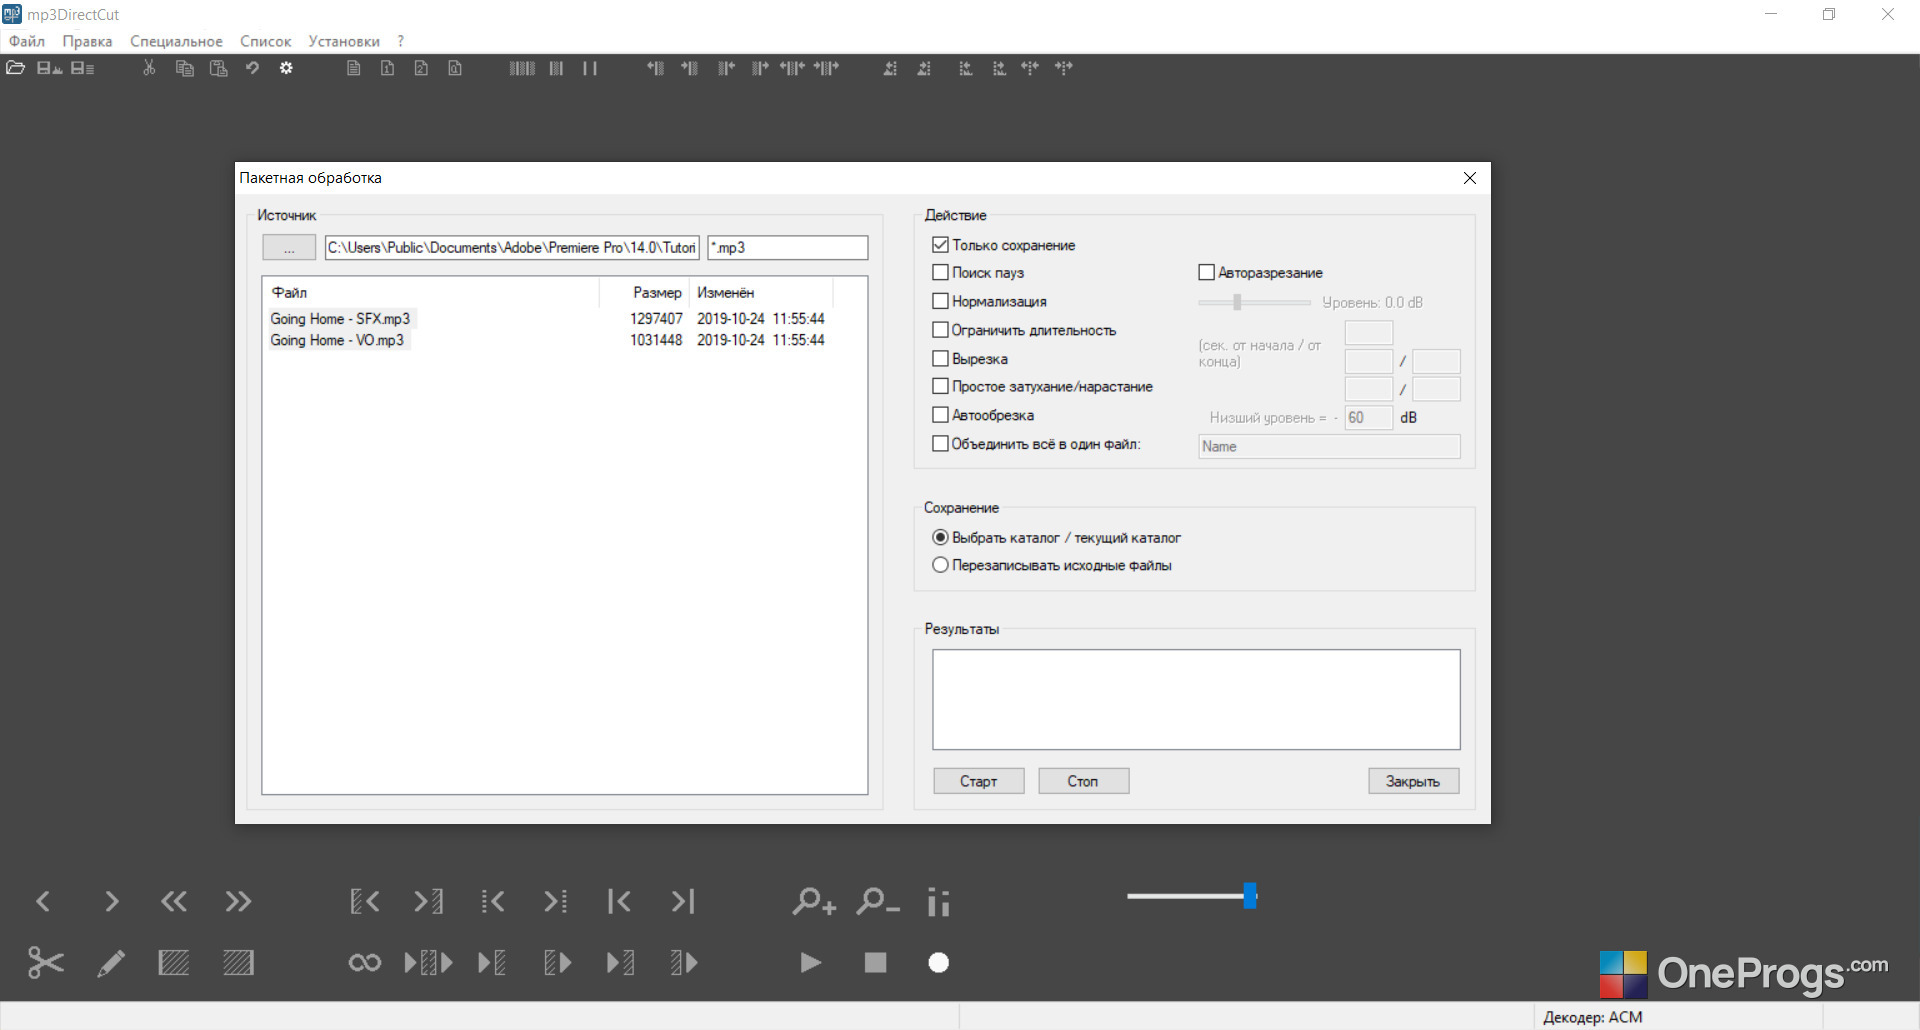Open settings via the gear icon

(286, 68)
